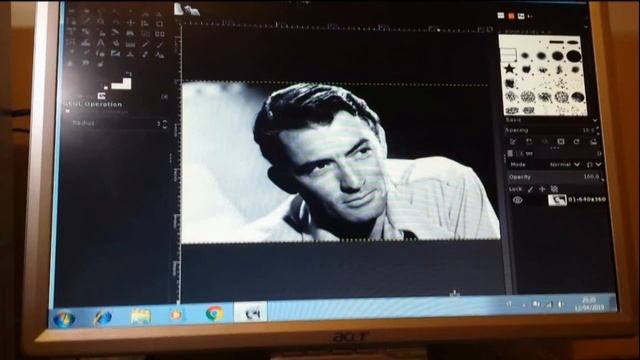Viewport: 640px width, 360px height.
Task: Open the Windows Start button
Action: click(x=64, y=319)
